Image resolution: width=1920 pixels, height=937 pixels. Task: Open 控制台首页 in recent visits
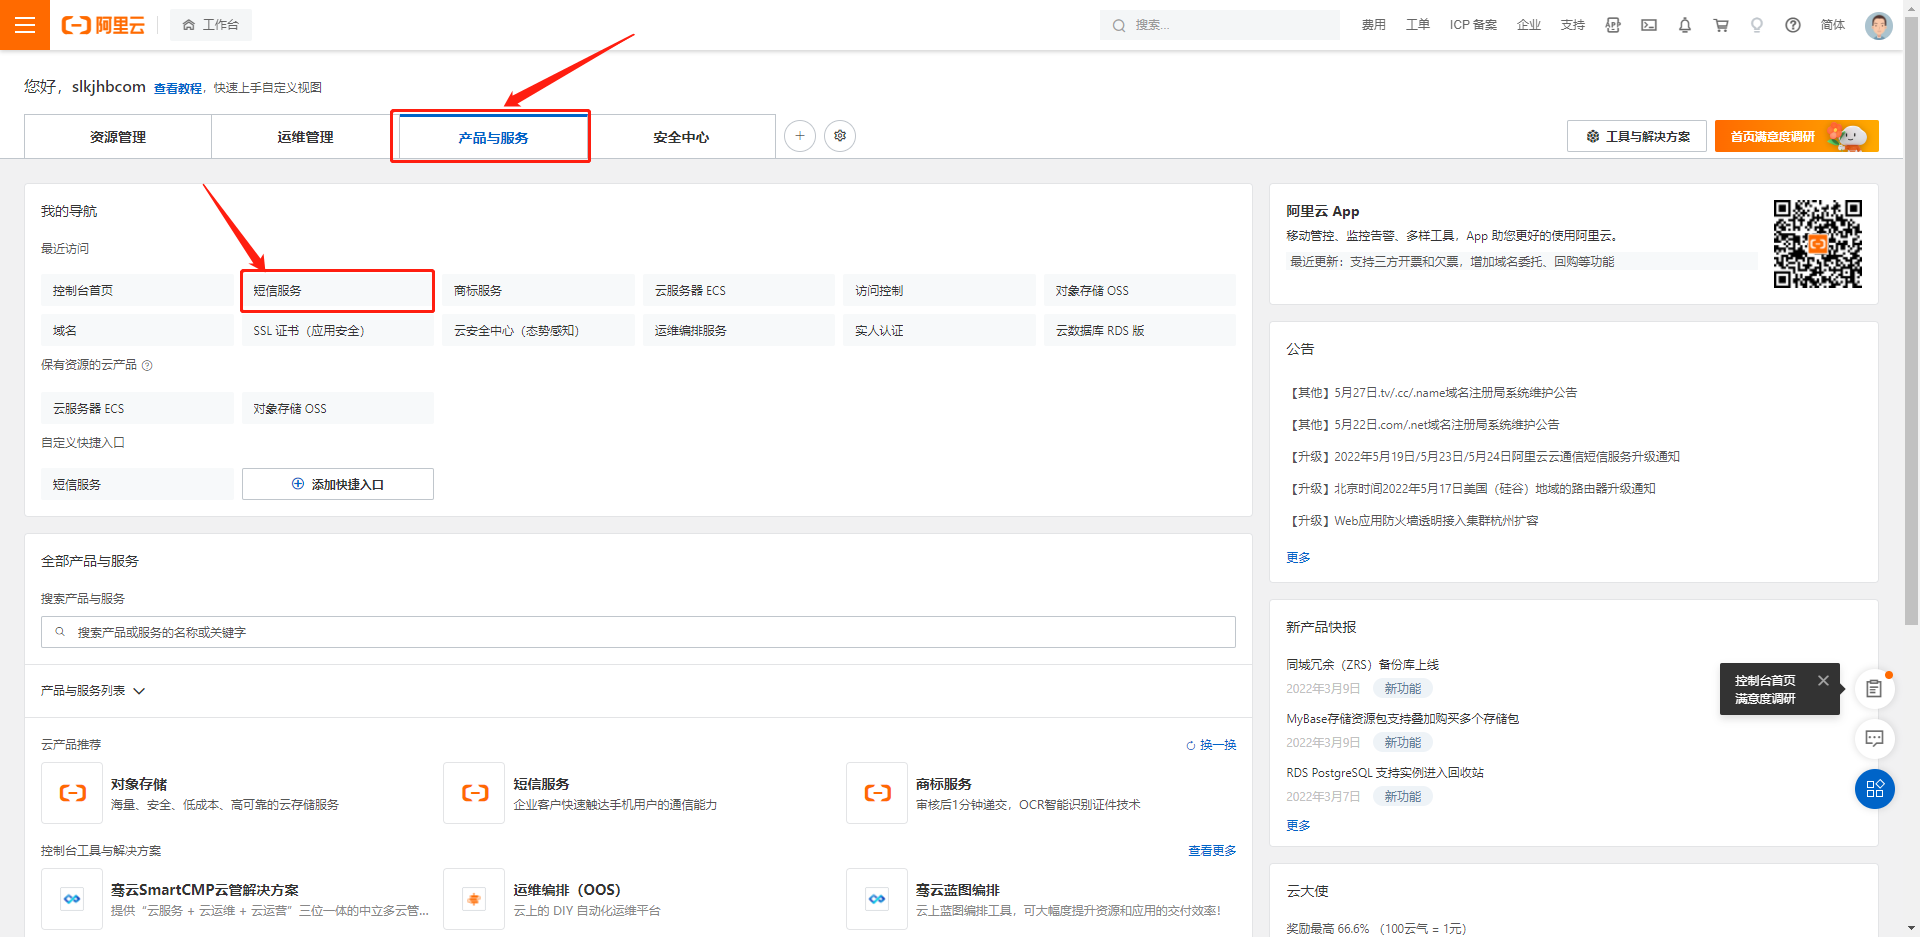[137, 290]
